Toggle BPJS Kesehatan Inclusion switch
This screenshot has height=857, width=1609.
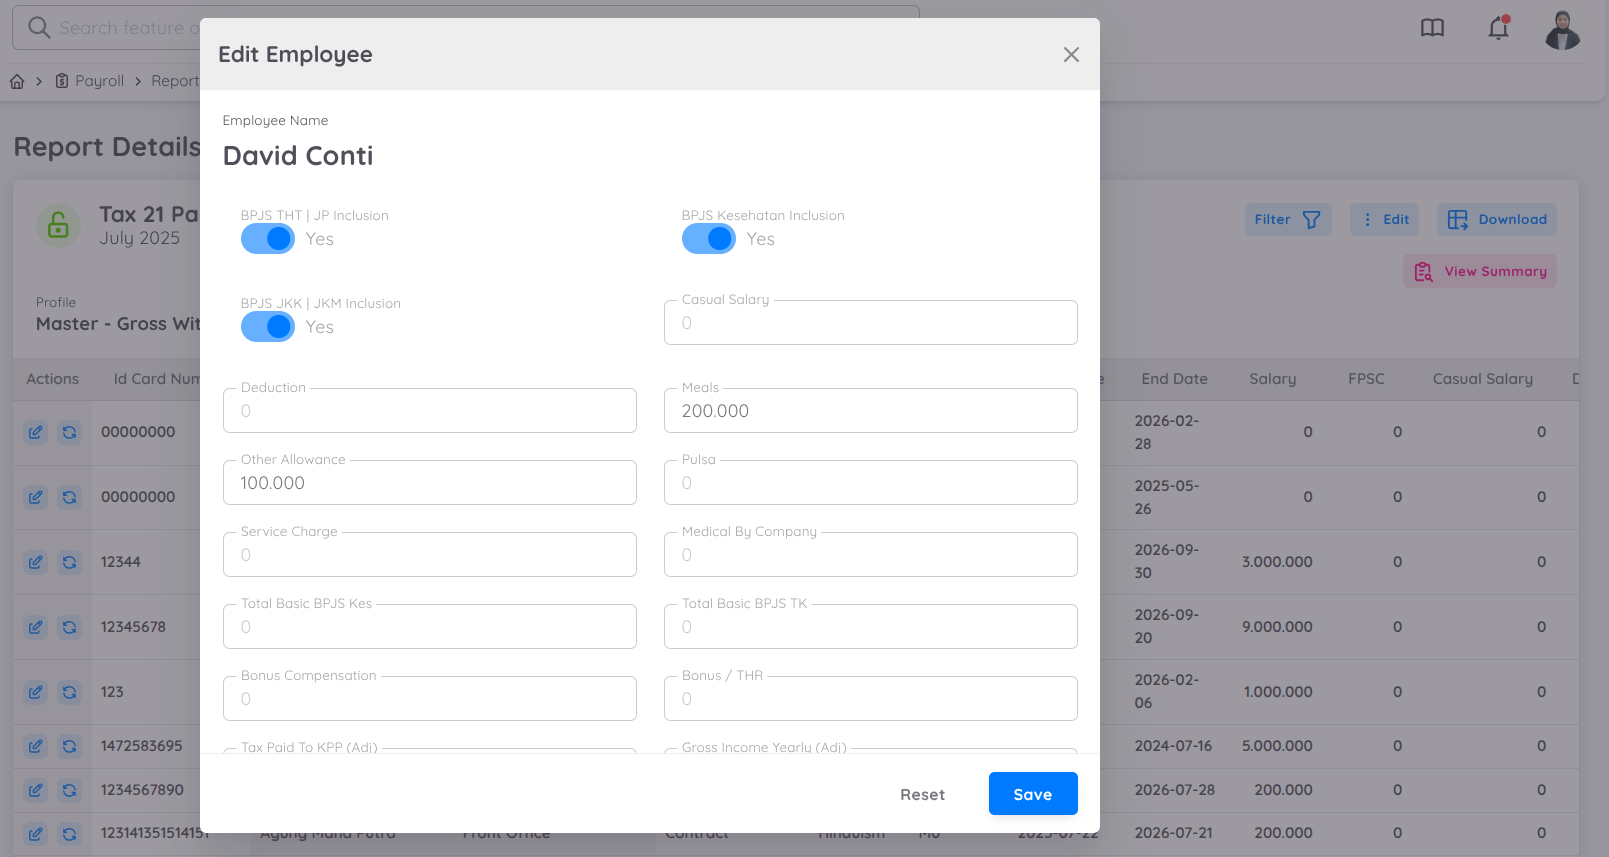click(709, 239)
